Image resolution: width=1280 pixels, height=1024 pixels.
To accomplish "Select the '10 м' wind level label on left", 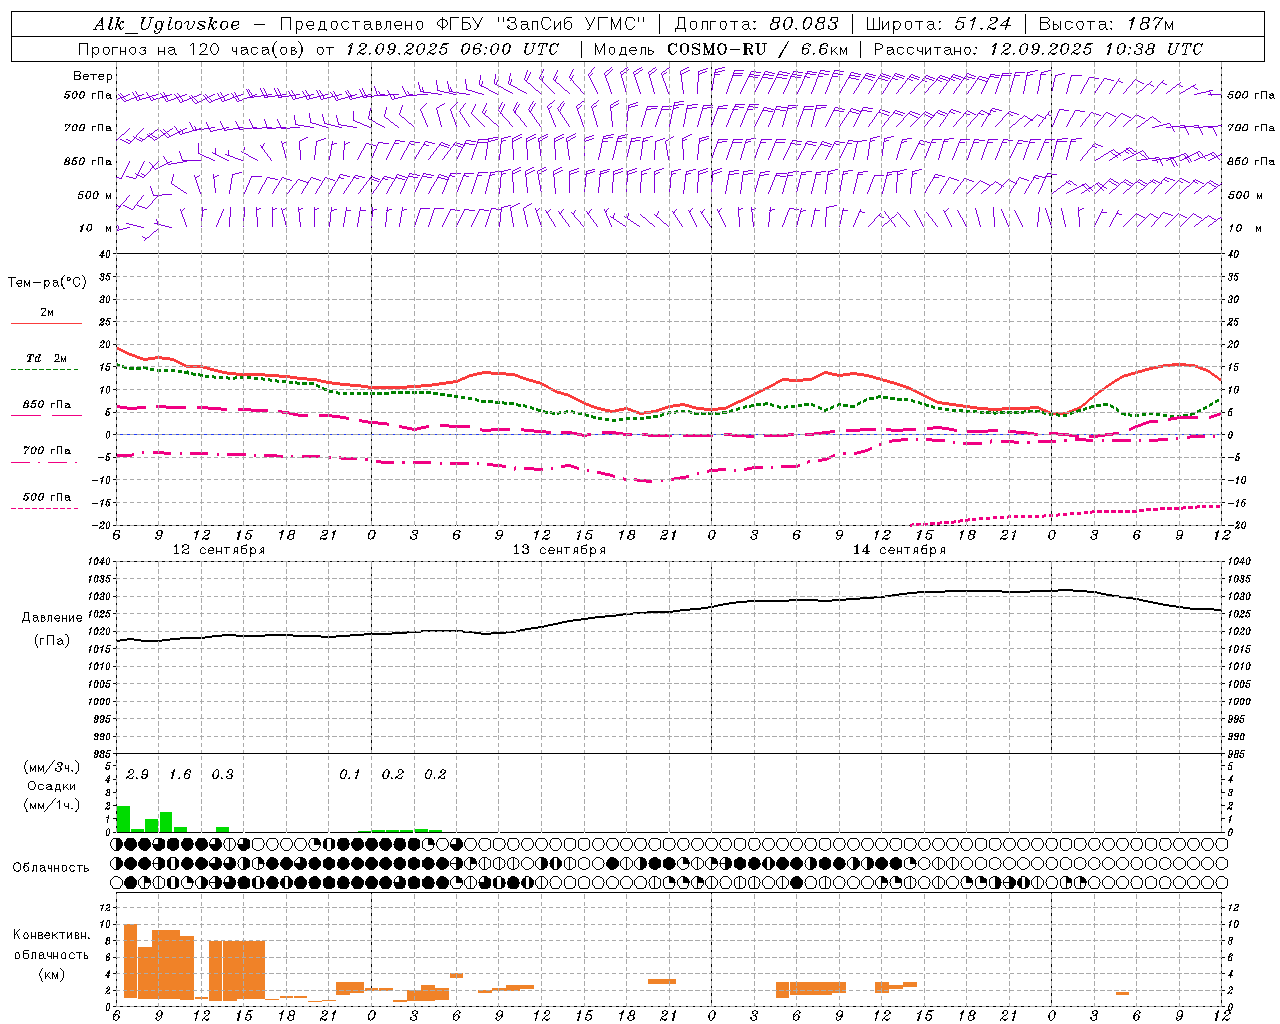I will (x=96, y=228).
